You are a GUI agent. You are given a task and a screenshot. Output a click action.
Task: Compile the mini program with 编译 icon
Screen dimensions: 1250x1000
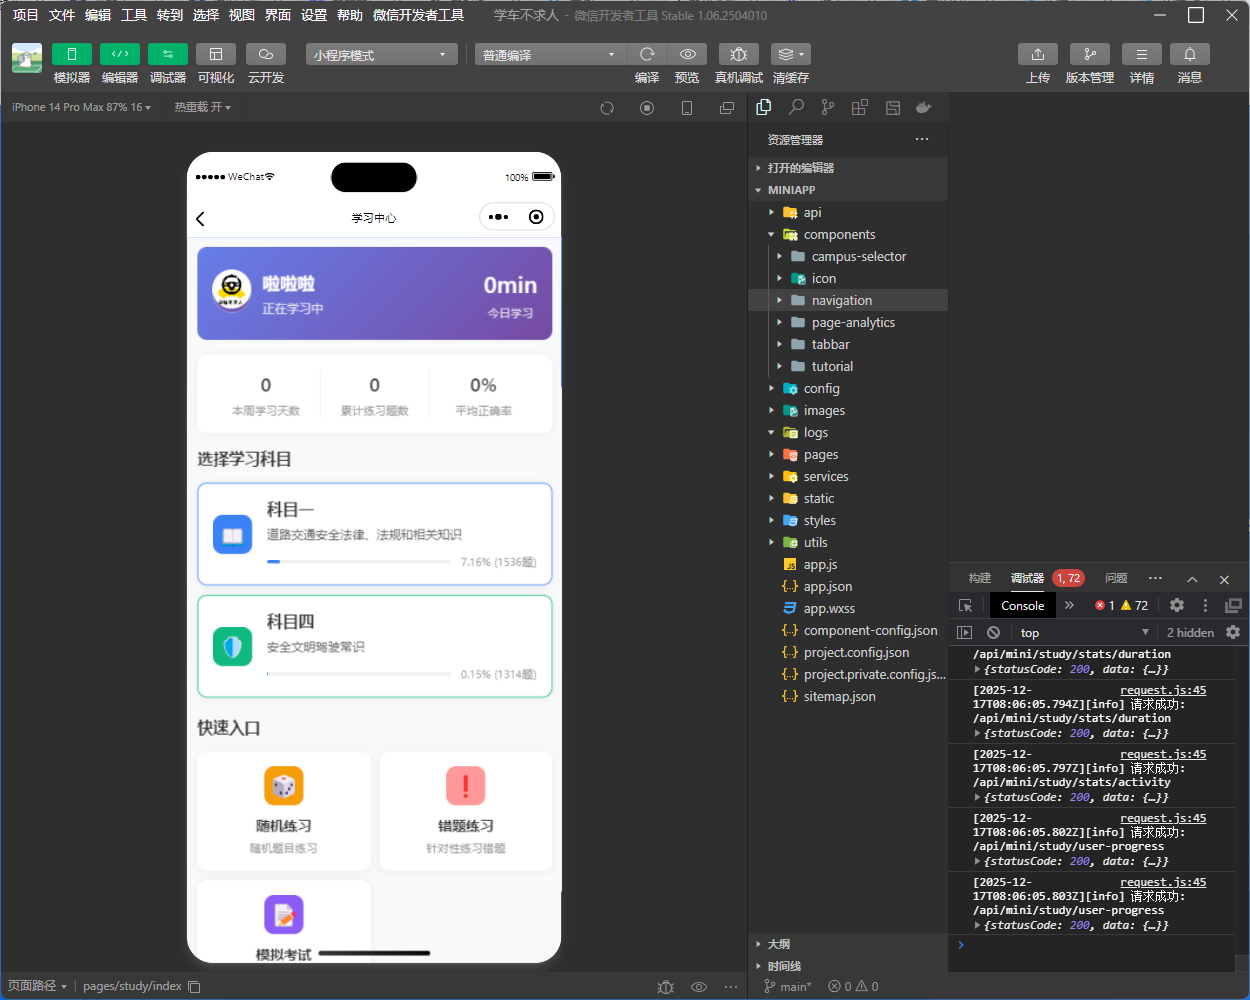[646, 54]
